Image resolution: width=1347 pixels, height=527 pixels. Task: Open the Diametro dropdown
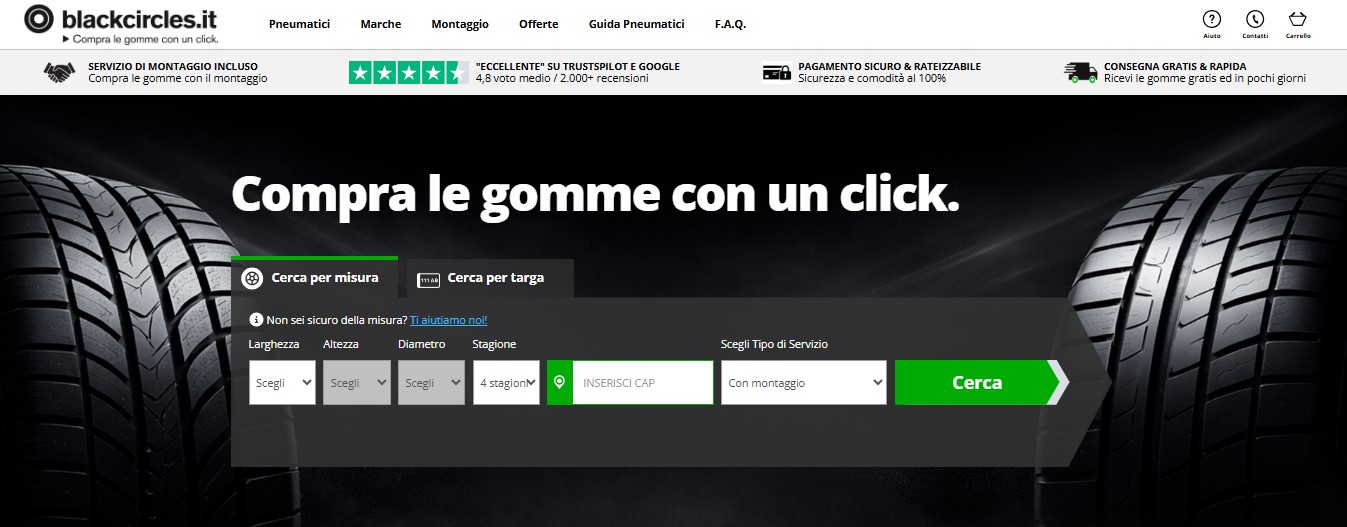click(x=431, y=383)
